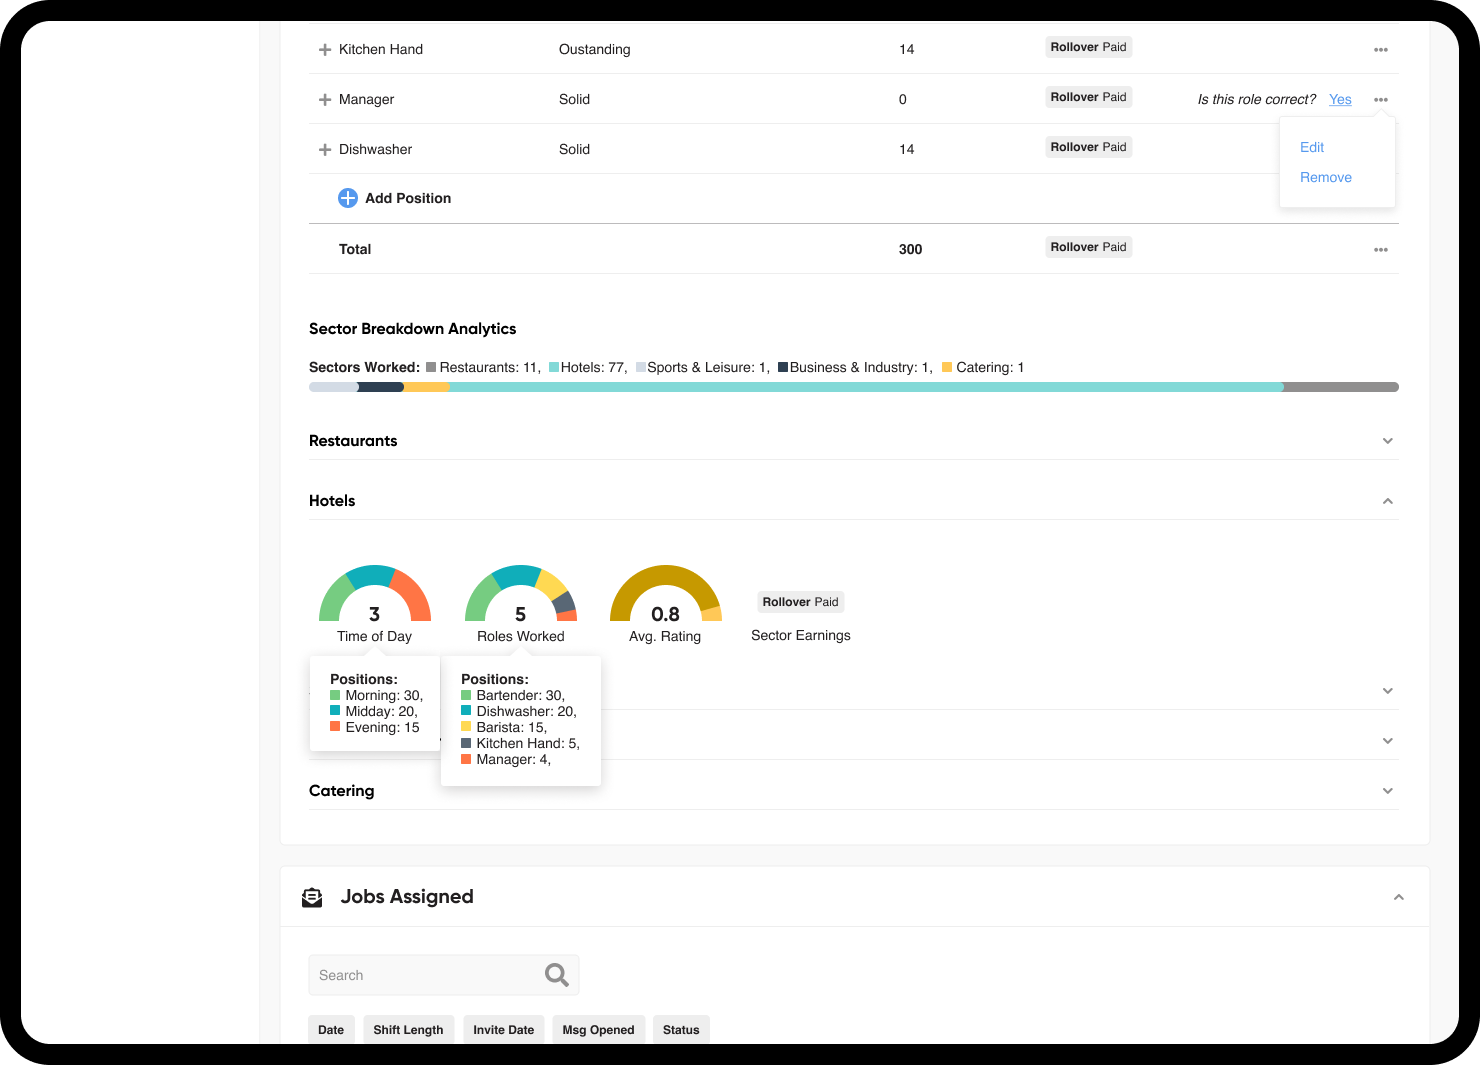Collapse the Jobs Assigned panel
This screenshot has height=1065, width=1480.
coord(1399,897)
